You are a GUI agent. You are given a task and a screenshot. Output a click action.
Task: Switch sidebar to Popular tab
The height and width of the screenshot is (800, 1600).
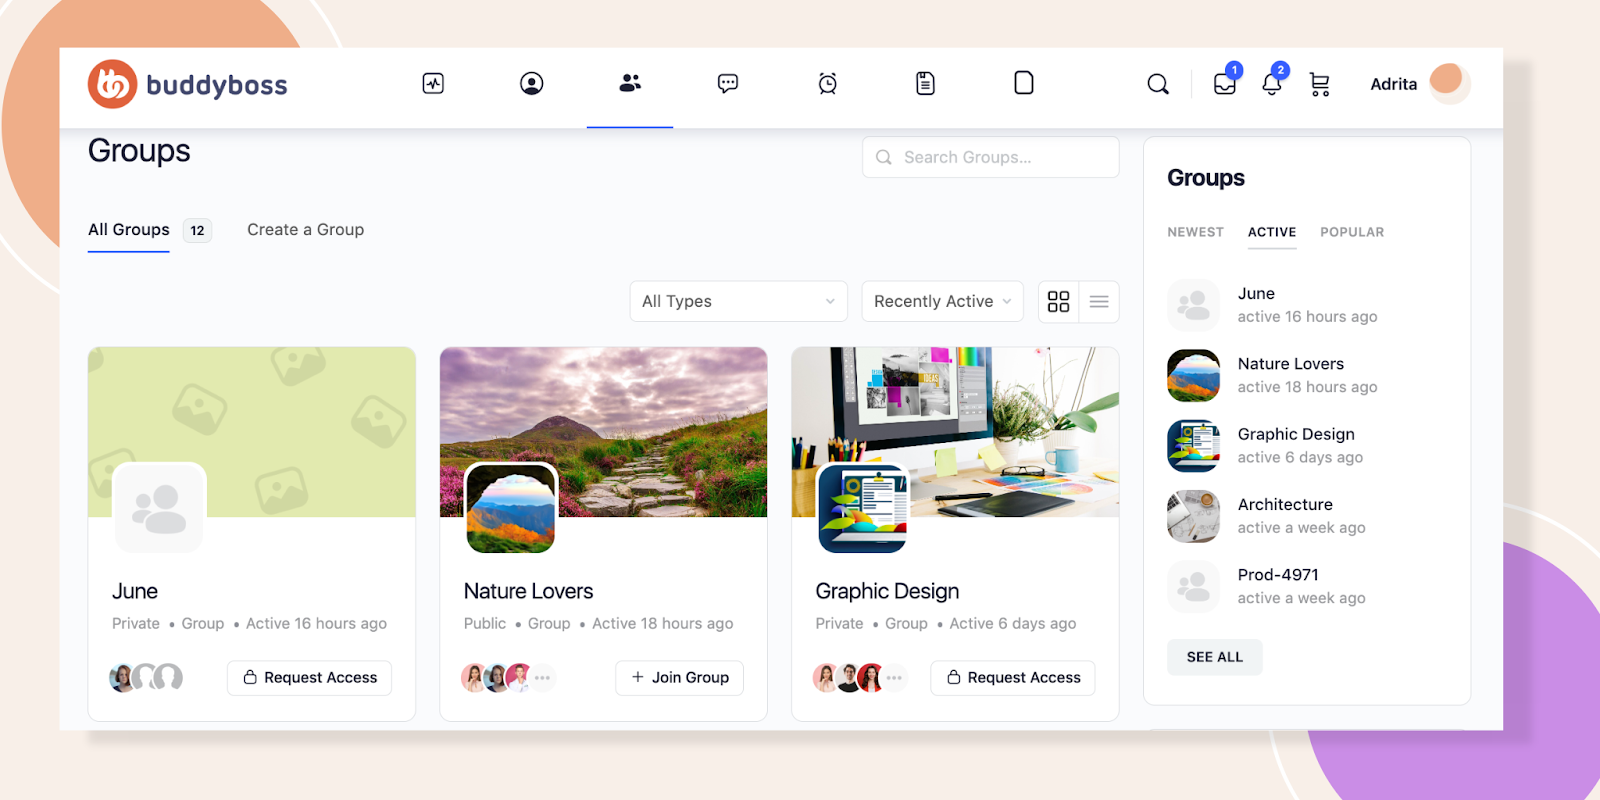pos(1352,232)
